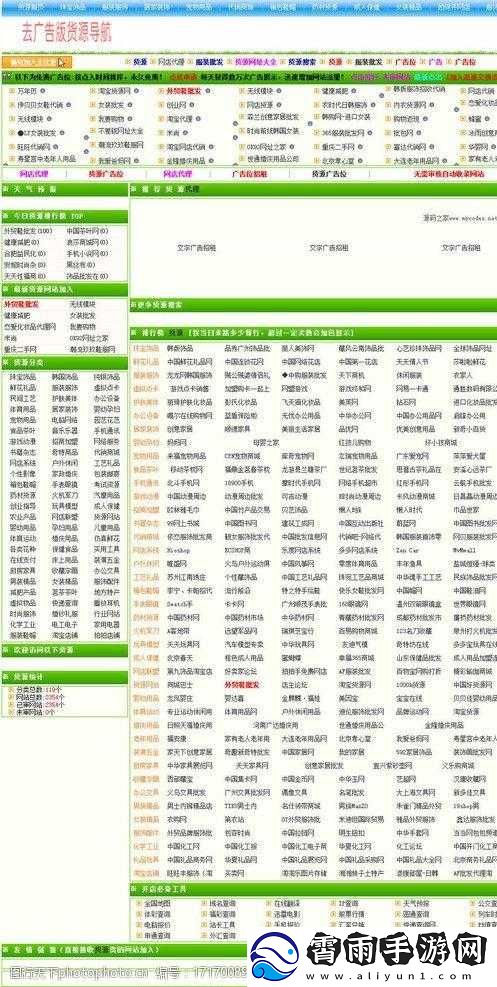The image size is (497, 987).
Task: Select 韩国饰品 in the 货源分类 sidebar
Action: 65,377
